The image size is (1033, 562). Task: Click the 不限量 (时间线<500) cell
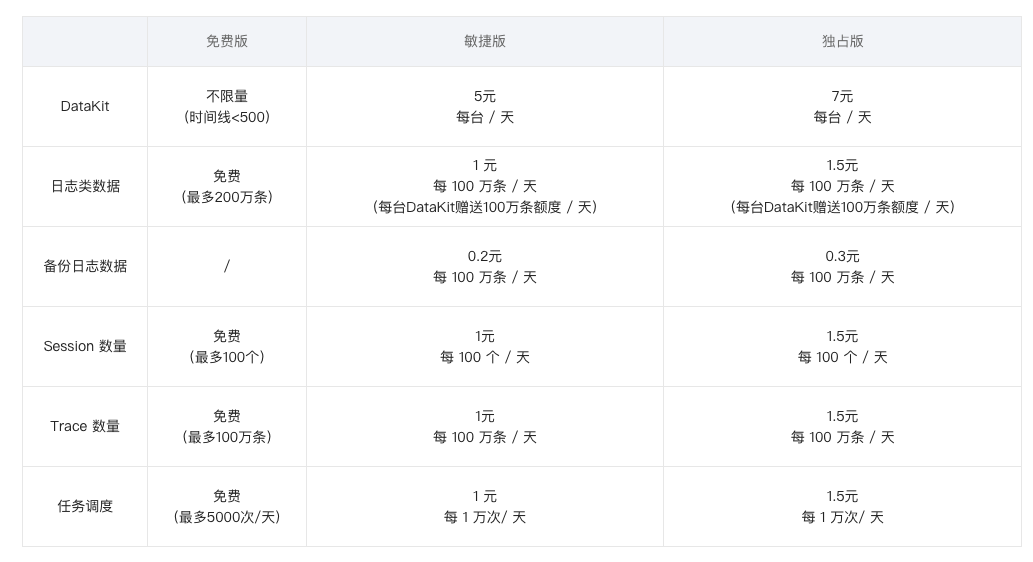(x=227, y=107)
